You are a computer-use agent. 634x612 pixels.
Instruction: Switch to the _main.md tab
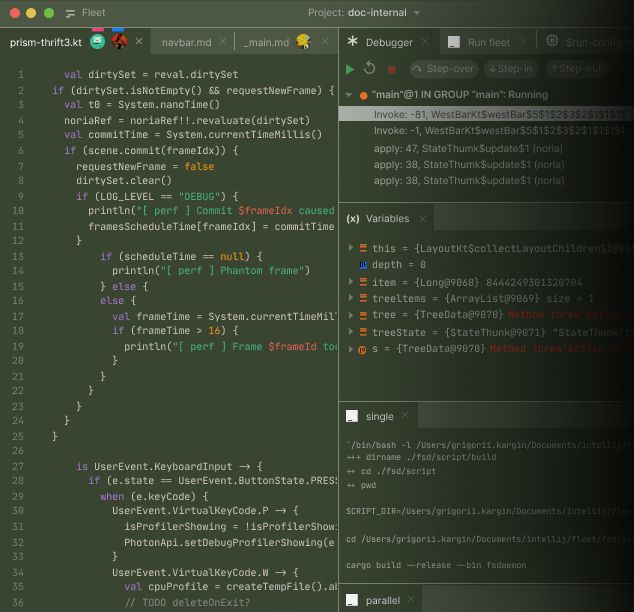266,42
